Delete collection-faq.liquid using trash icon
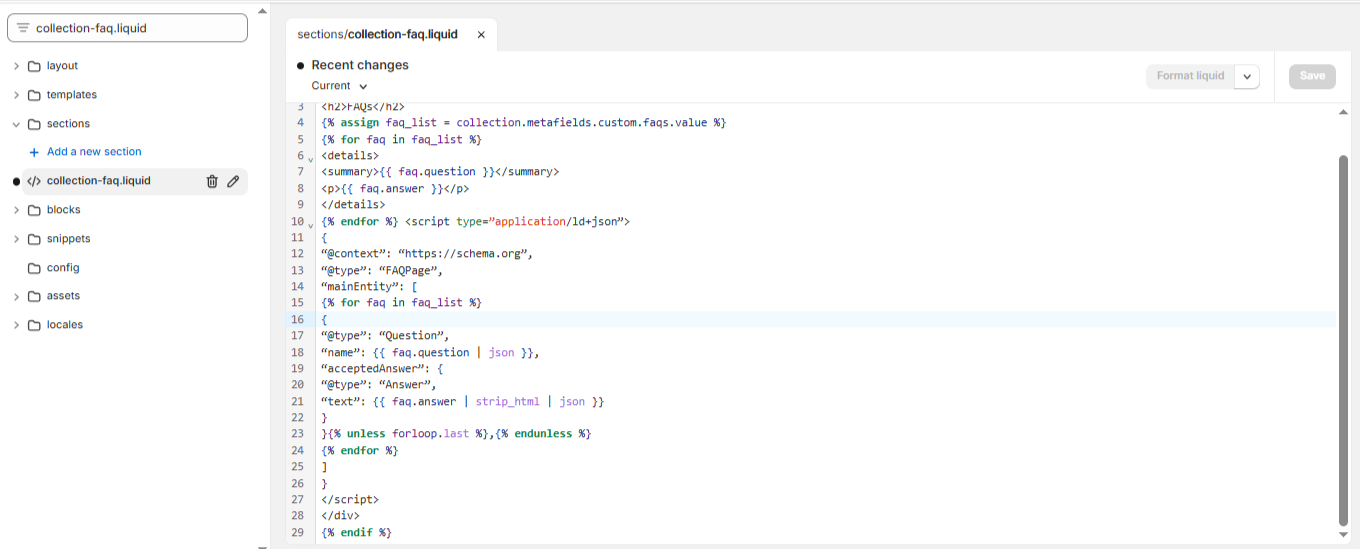Screen dimensions: 1360x549 (212, 181)
